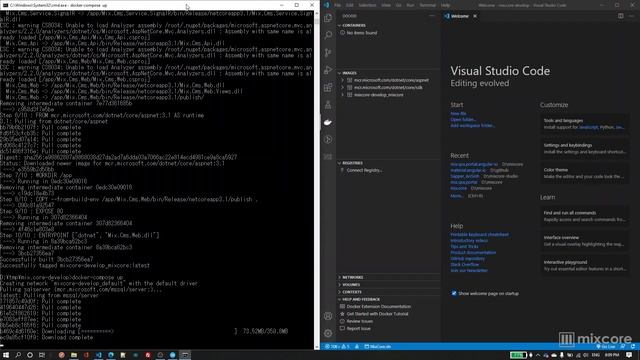The height and width of the screenshot is (360, 640).
Task: Open Printable keyboard cheatsheet link
Action: coord(480,235)
